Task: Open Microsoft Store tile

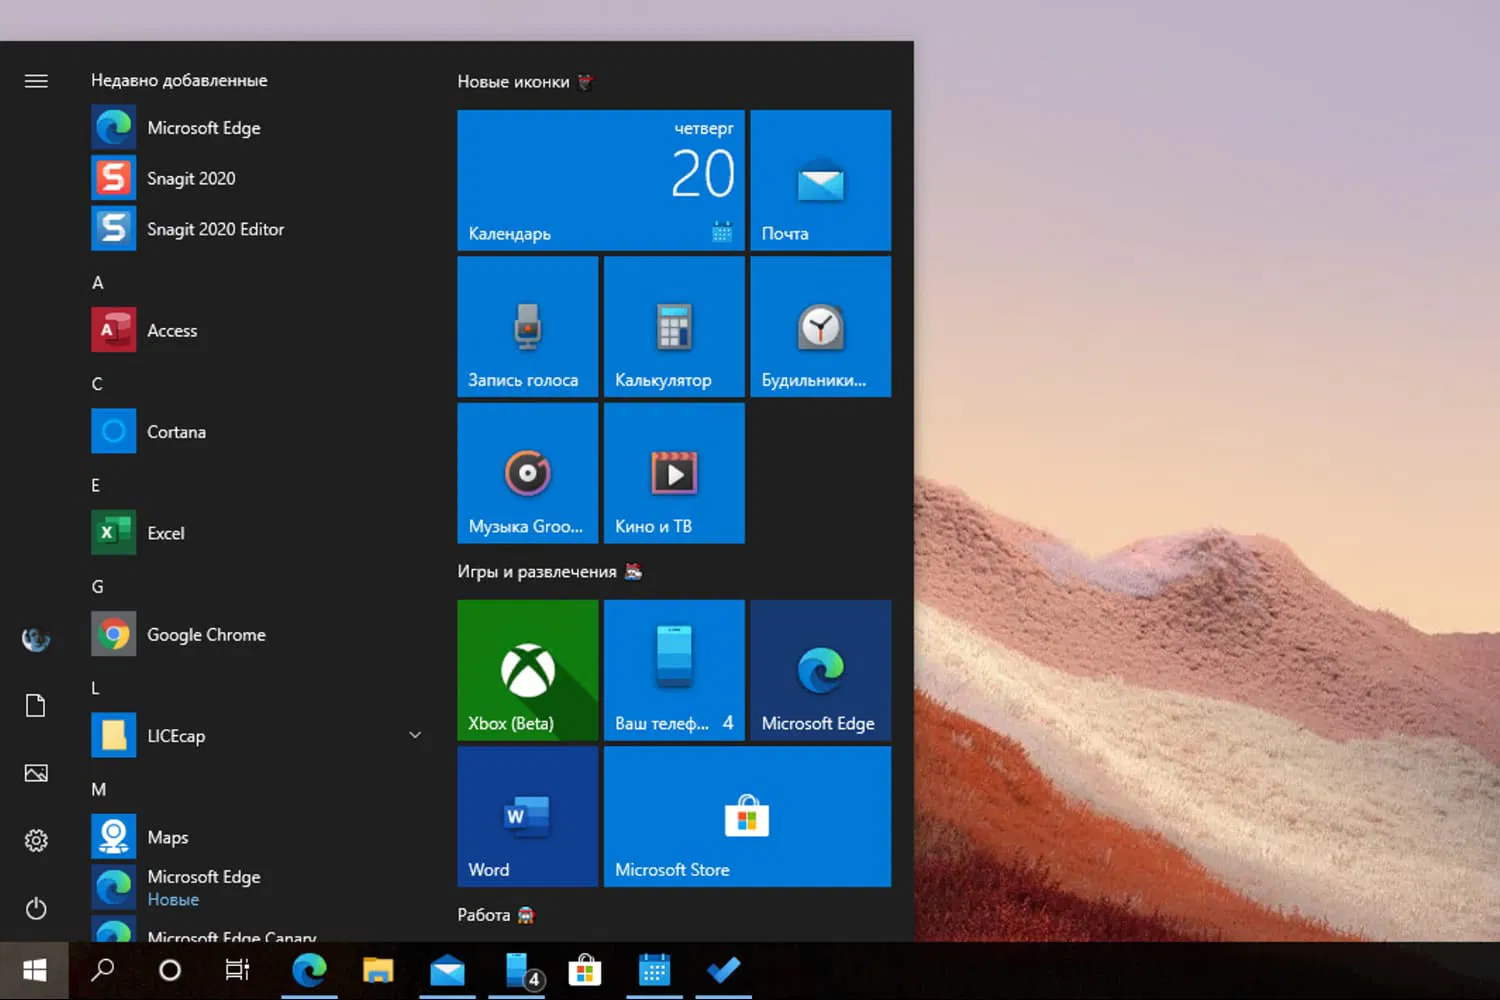Action: 746,816
